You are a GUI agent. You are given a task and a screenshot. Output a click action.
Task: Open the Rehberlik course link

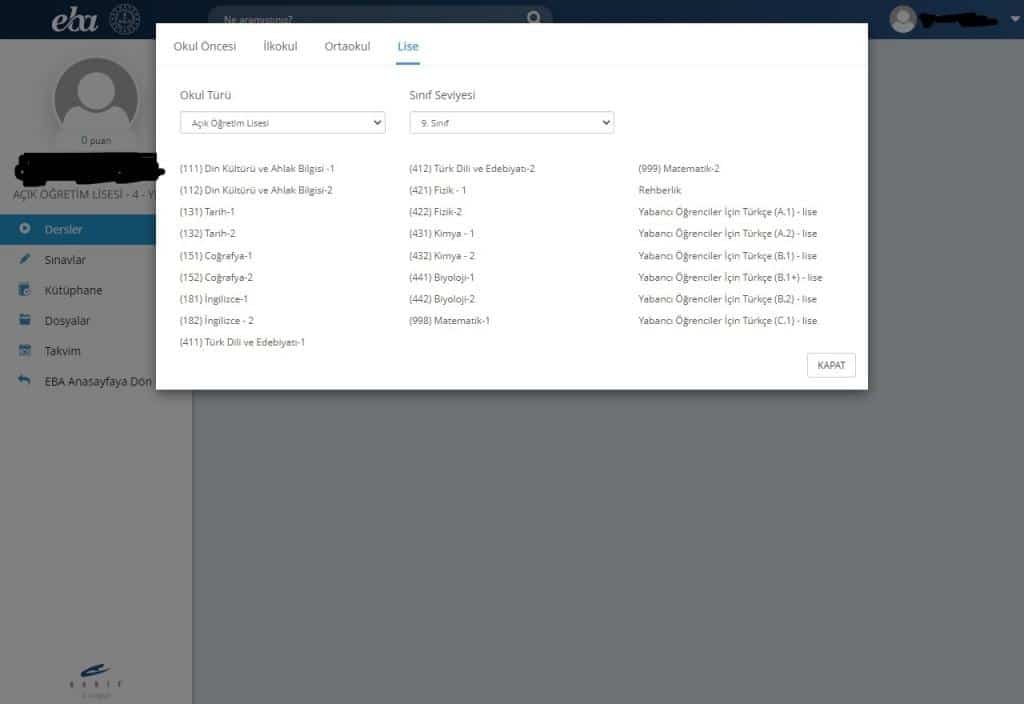pyautogui.click(x=659, y=190)
